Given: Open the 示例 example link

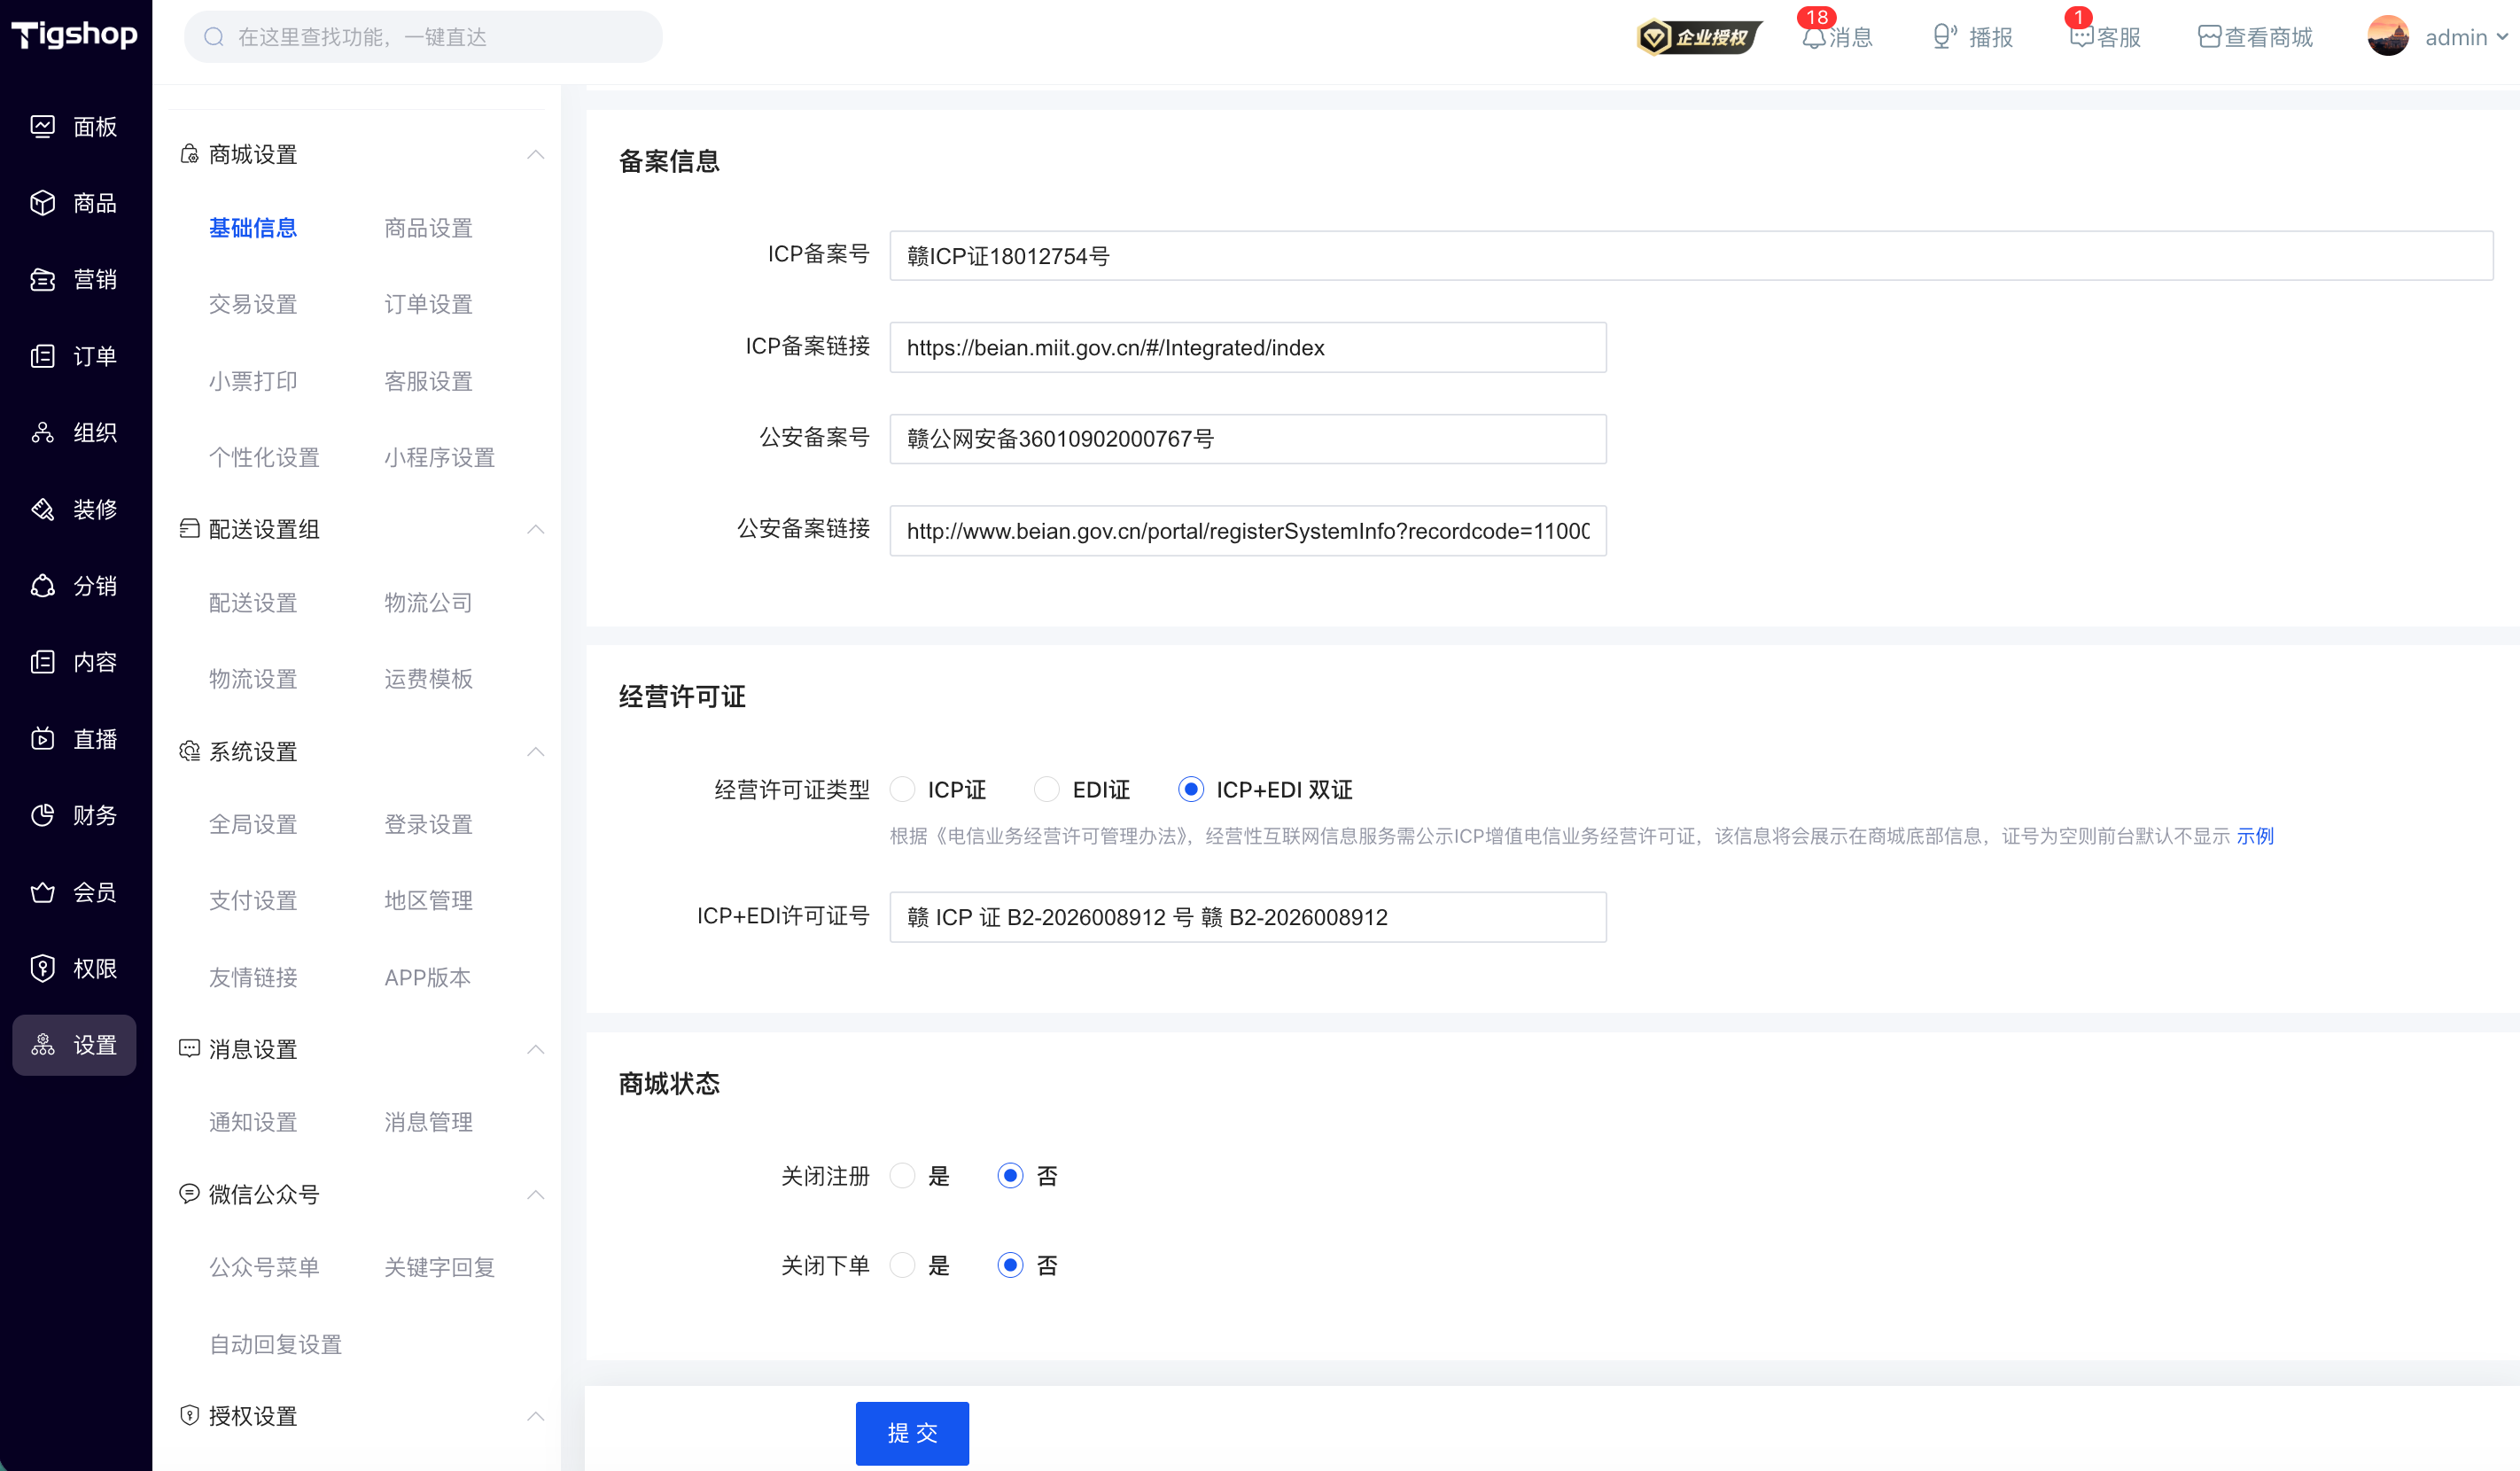Looking at the screenshot, I should (x=2255, y=836).
